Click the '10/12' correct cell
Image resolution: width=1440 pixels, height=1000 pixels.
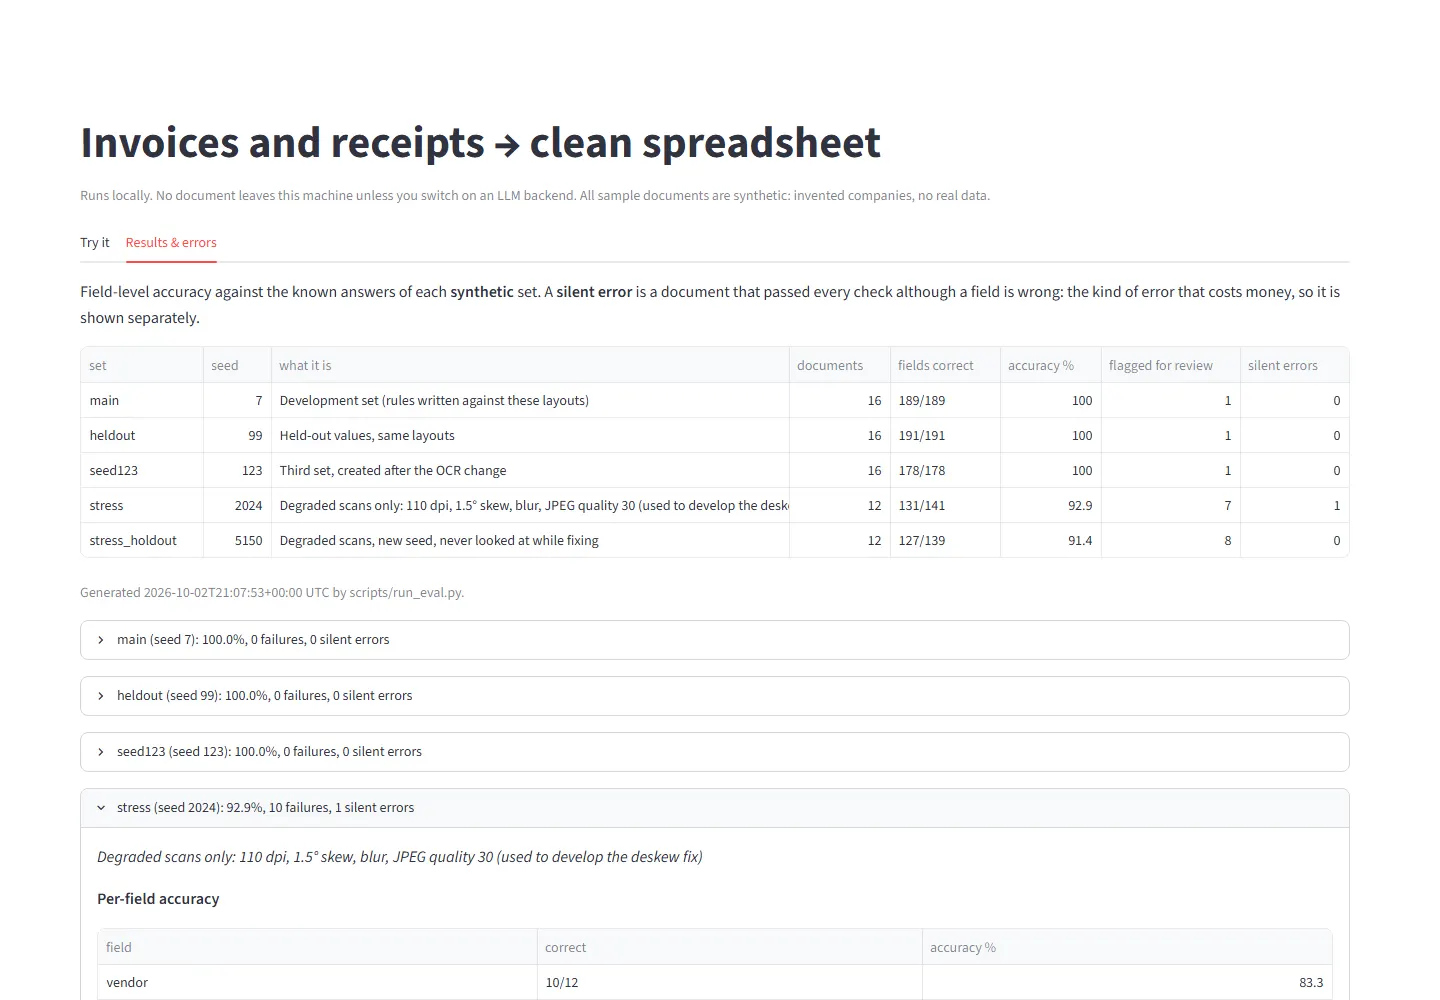[x=730, y=982]
